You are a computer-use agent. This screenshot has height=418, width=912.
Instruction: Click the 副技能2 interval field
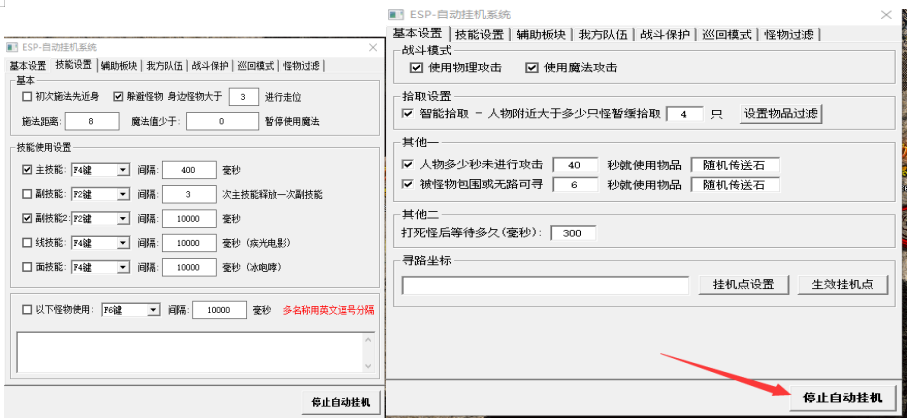pyautogui.click(x=188, y=219)
